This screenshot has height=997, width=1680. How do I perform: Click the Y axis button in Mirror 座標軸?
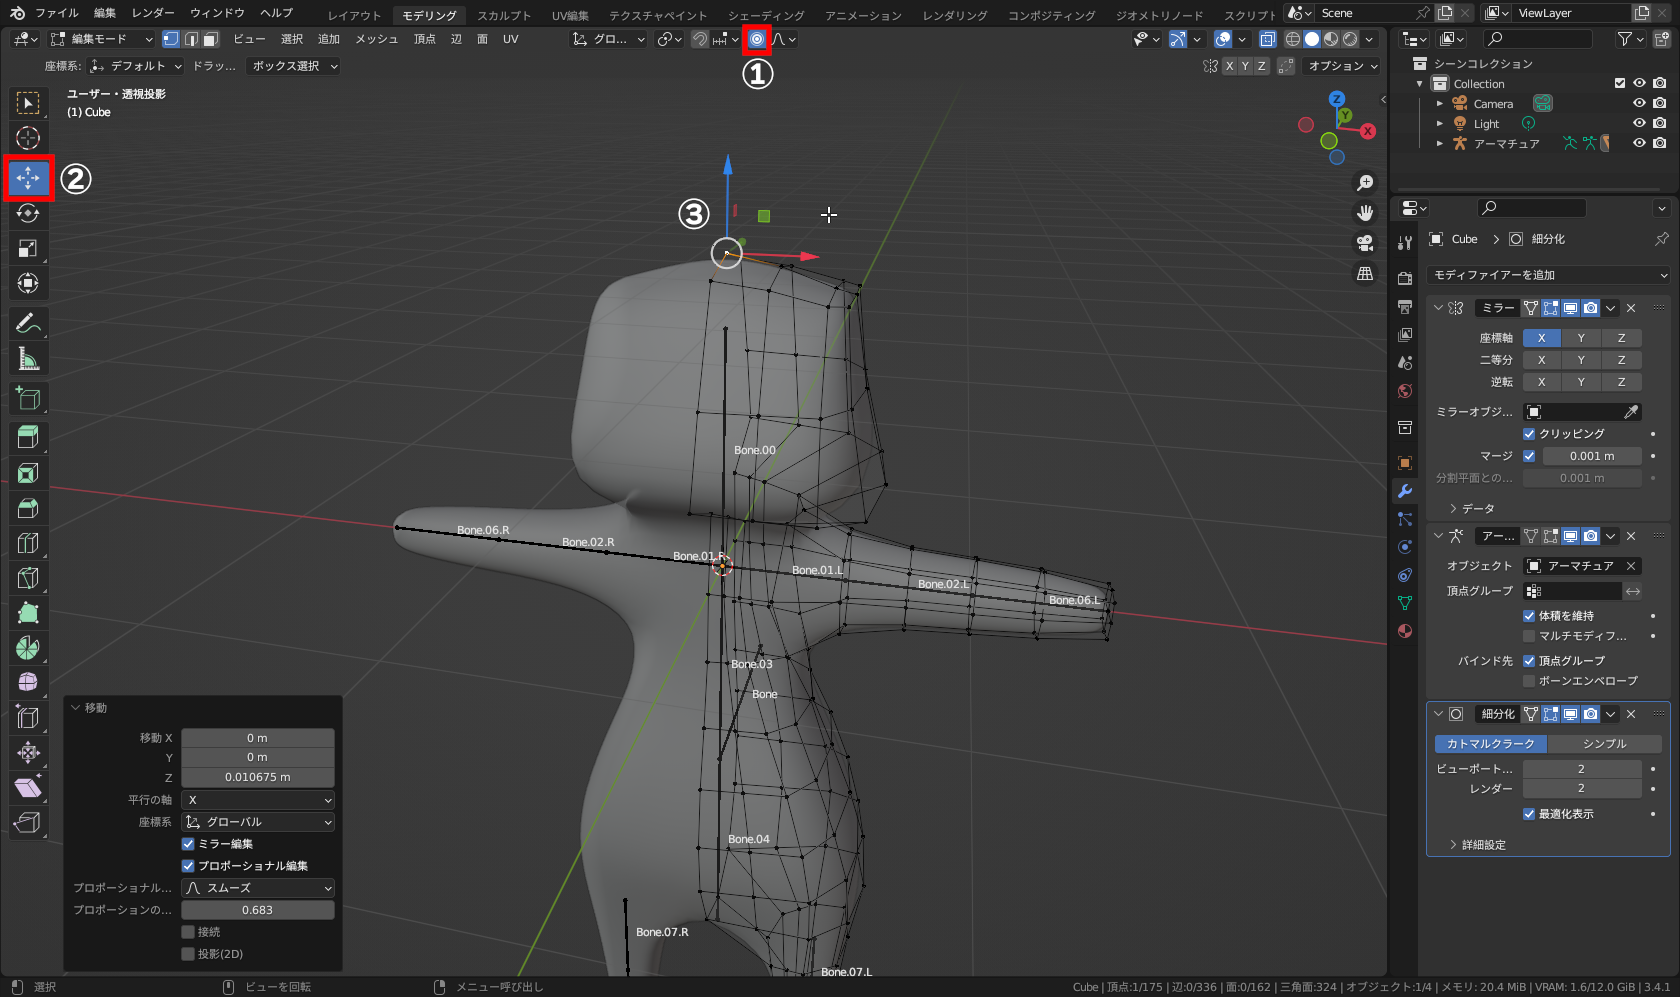(x=1581, y=338)
